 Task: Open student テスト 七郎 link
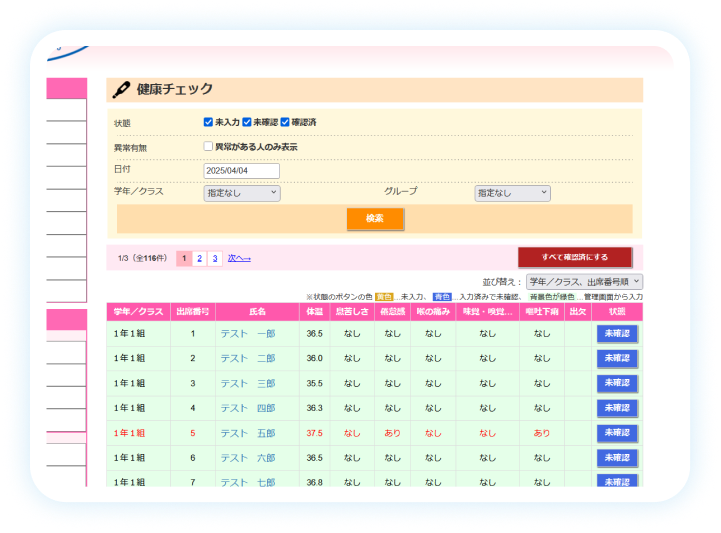(x=248, y=482)
